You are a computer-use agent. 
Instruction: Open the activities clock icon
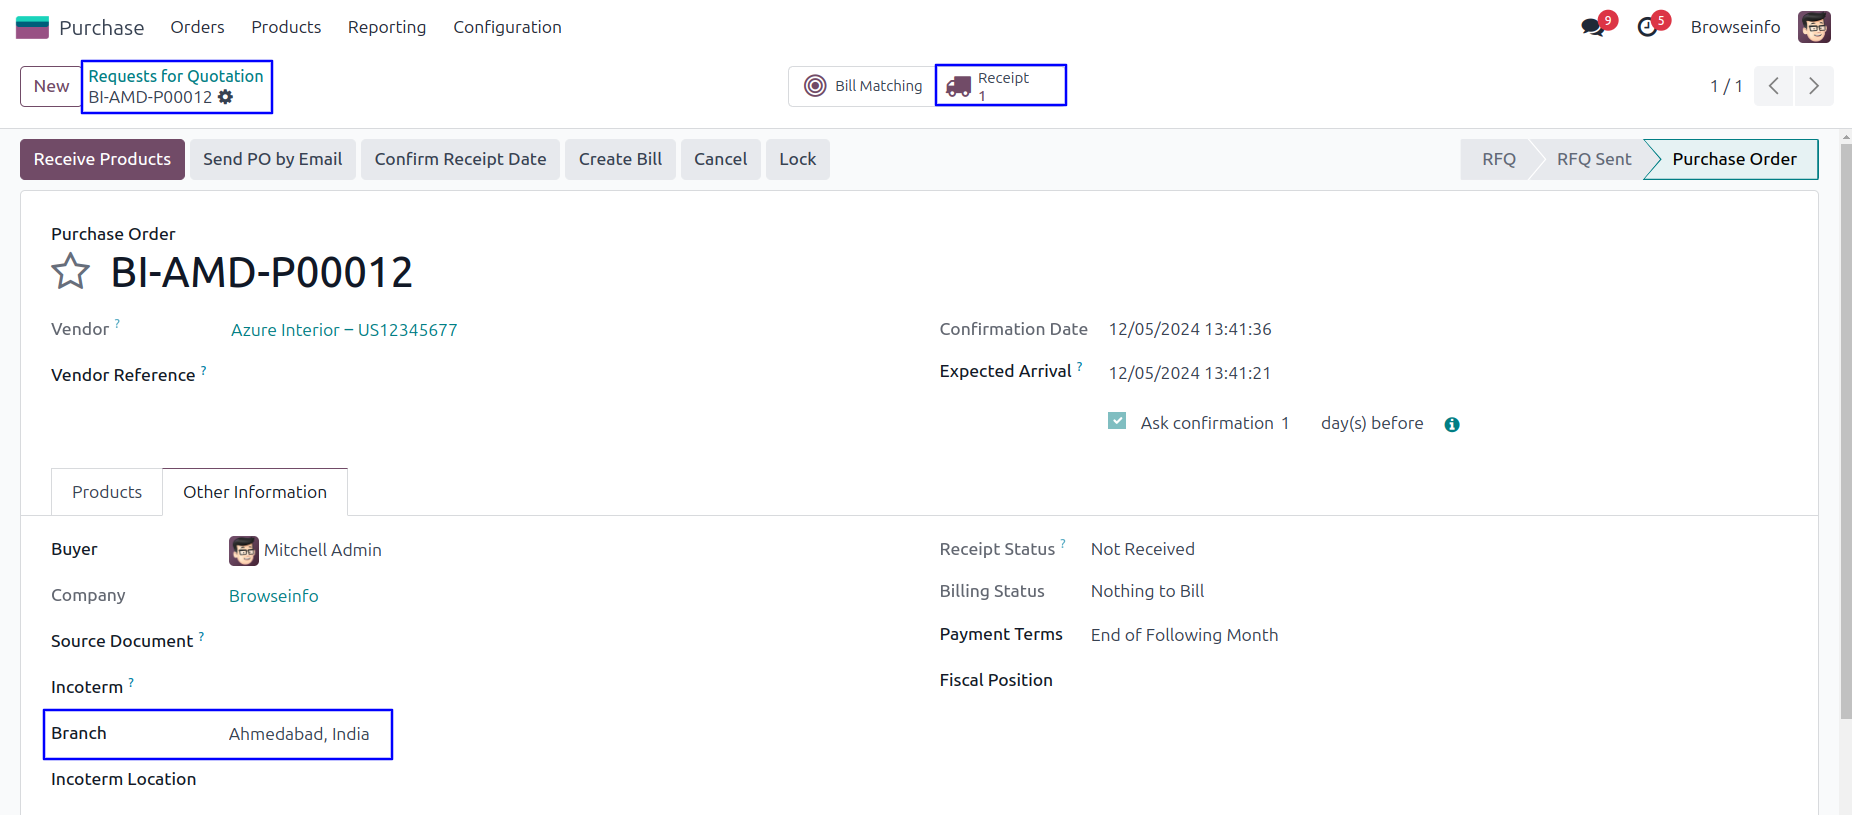coord(1647,27)
